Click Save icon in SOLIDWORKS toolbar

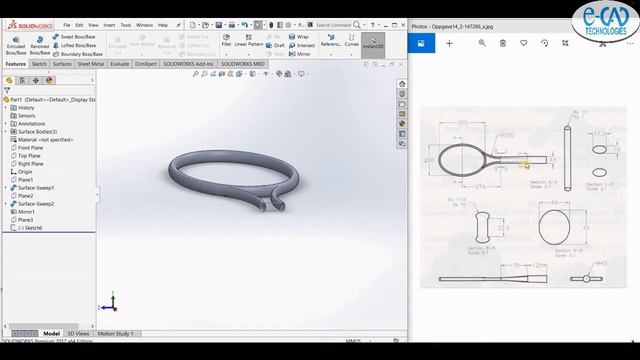219,25
